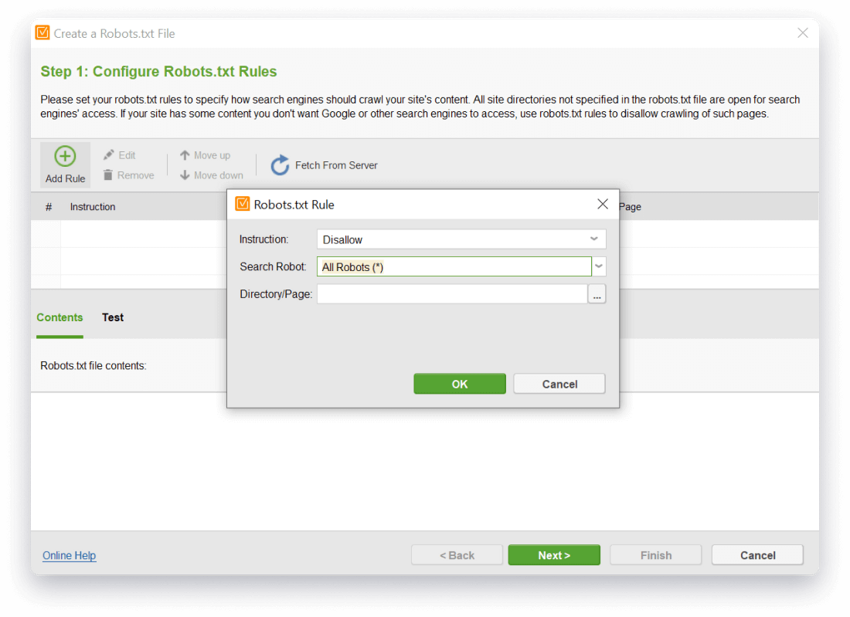Viewport: 850px width, 617px height.
Task: Expand the Search Robot dropdown
Action: click(x=598, y=266)
